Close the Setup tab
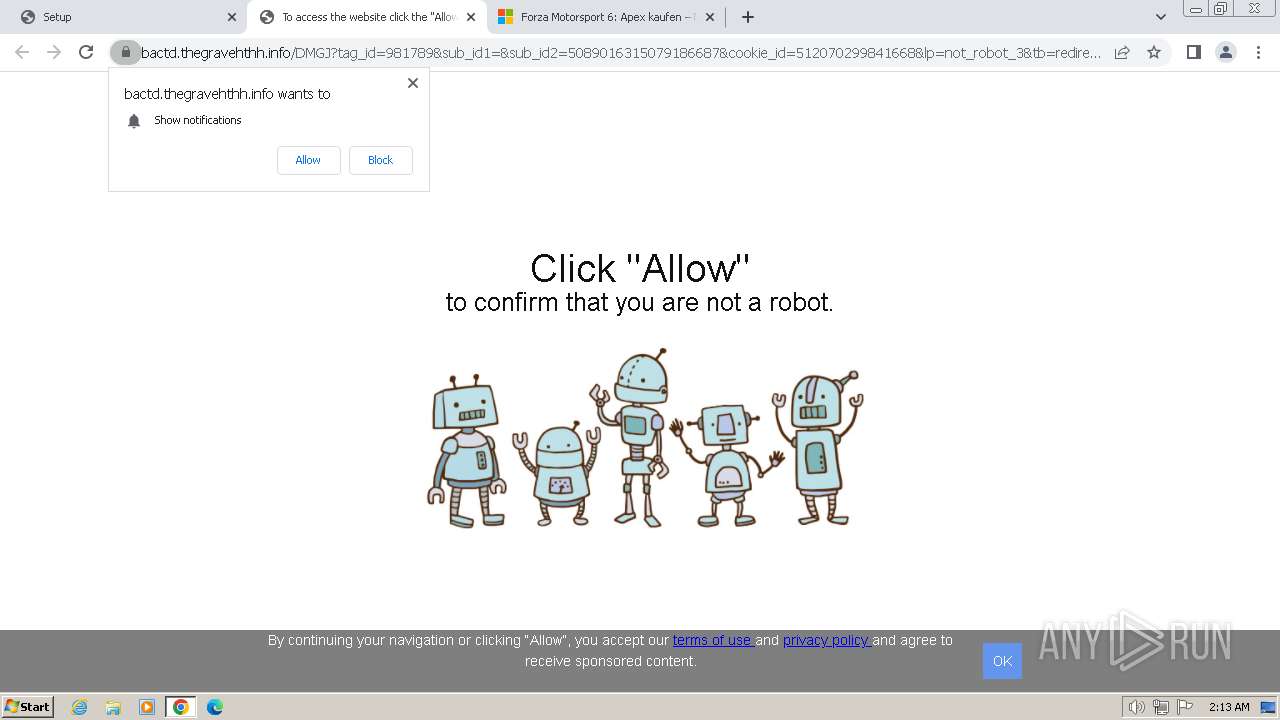1280x720 pixels. 232,17
